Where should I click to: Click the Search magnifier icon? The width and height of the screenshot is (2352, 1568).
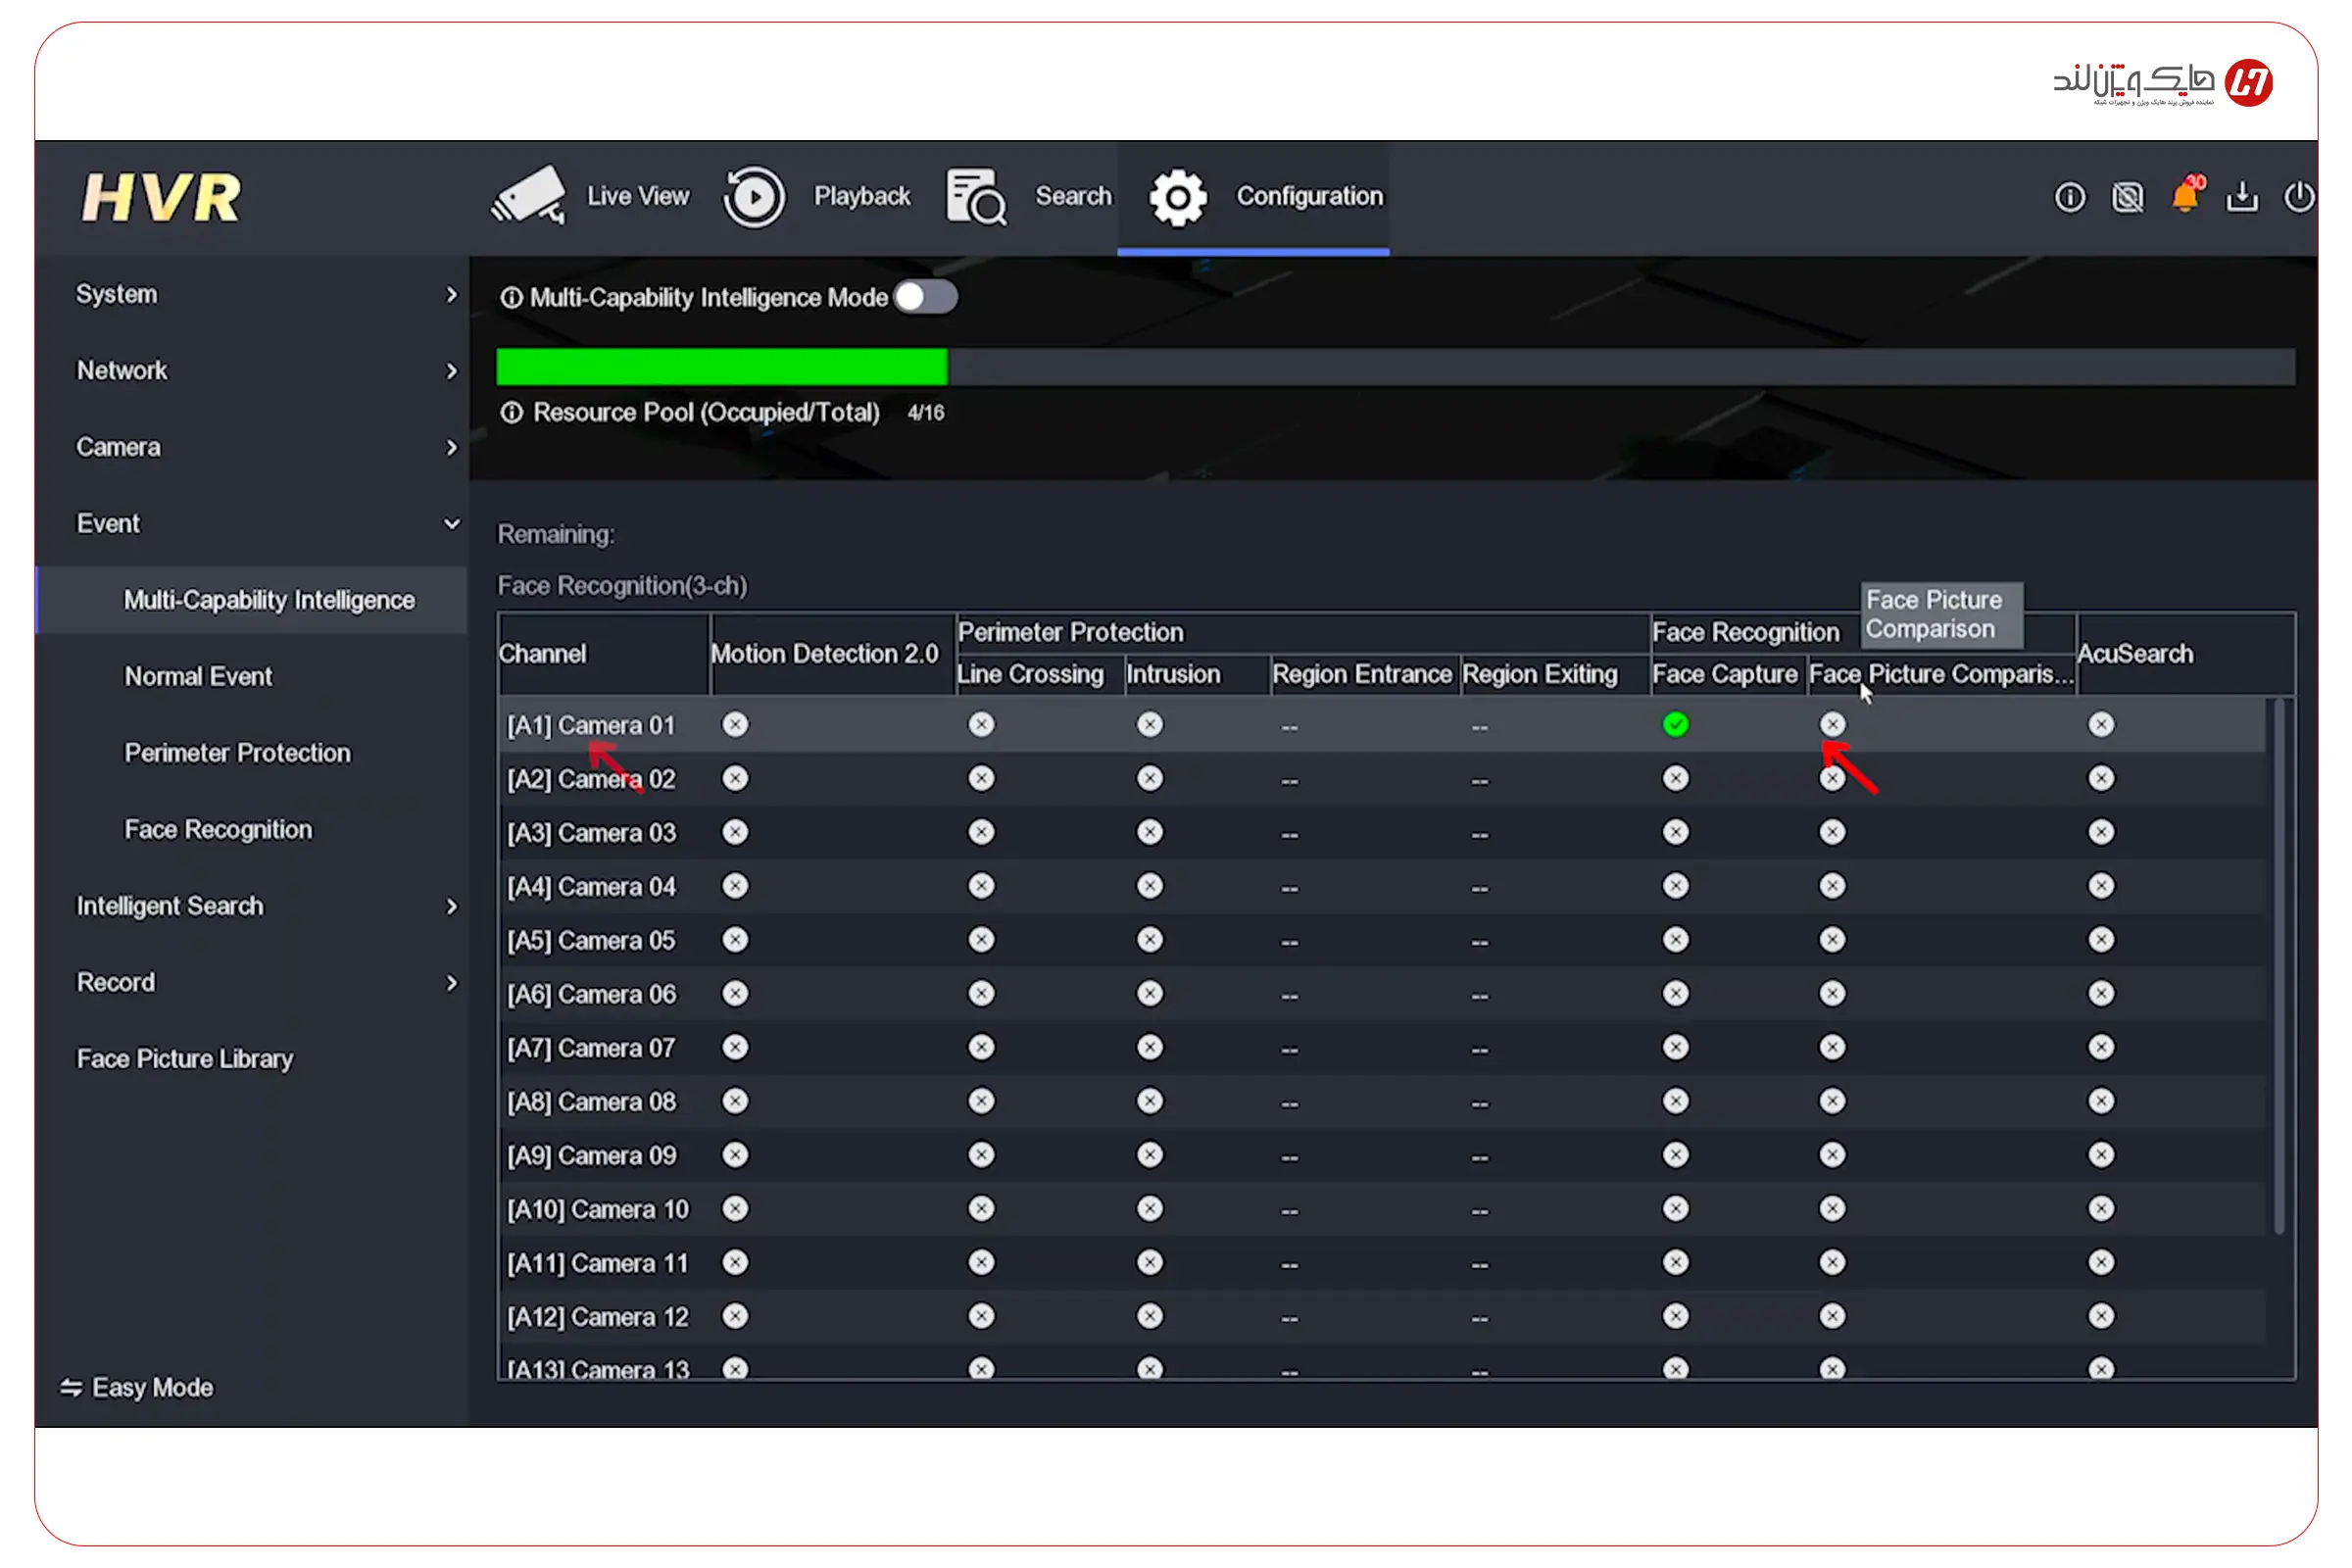click(976, 196)
